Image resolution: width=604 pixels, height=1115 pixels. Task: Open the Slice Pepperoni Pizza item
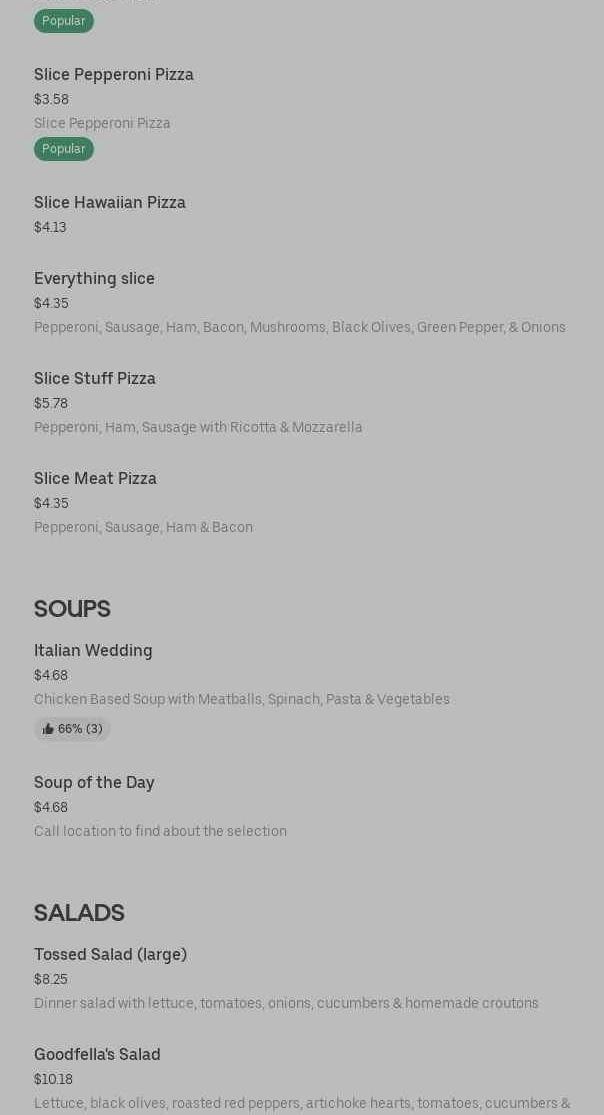click(x=114, y=74)
